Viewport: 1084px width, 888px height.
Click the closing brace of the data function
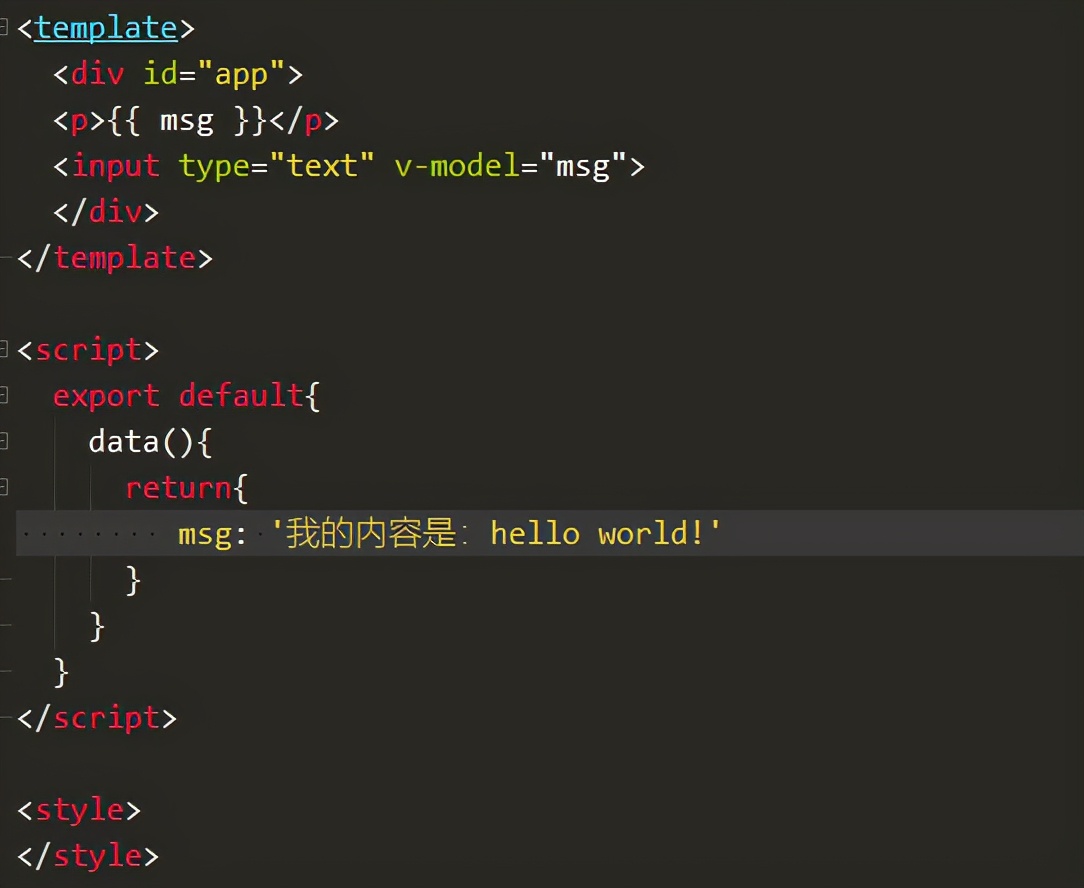pos(97,626)
